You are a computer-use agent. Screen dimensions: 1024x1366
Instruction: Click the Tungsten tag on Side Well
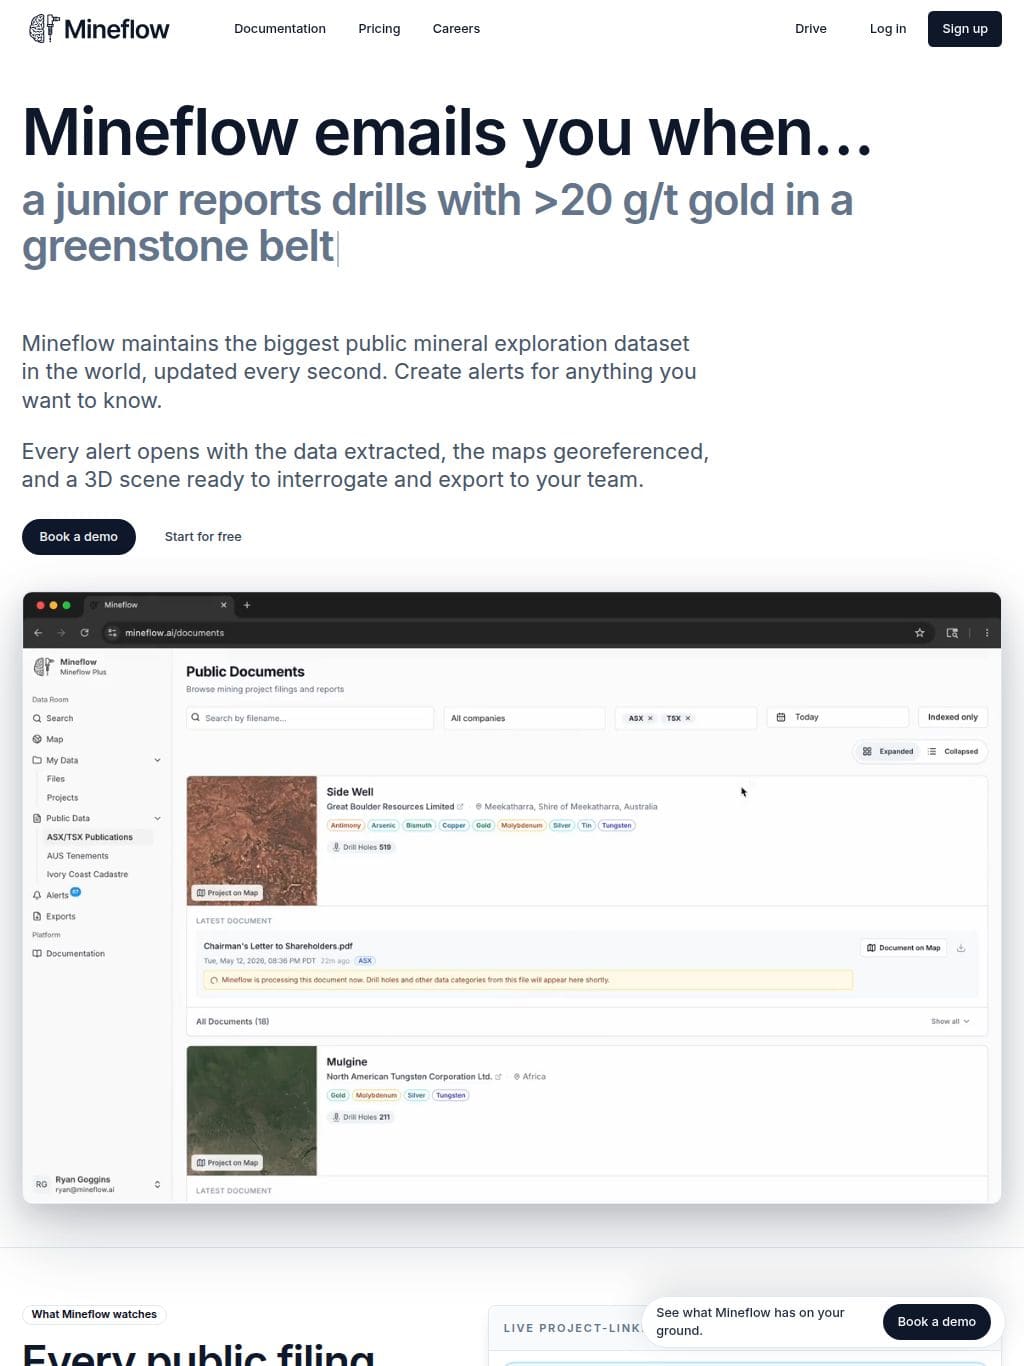click(x=616, y=826)
